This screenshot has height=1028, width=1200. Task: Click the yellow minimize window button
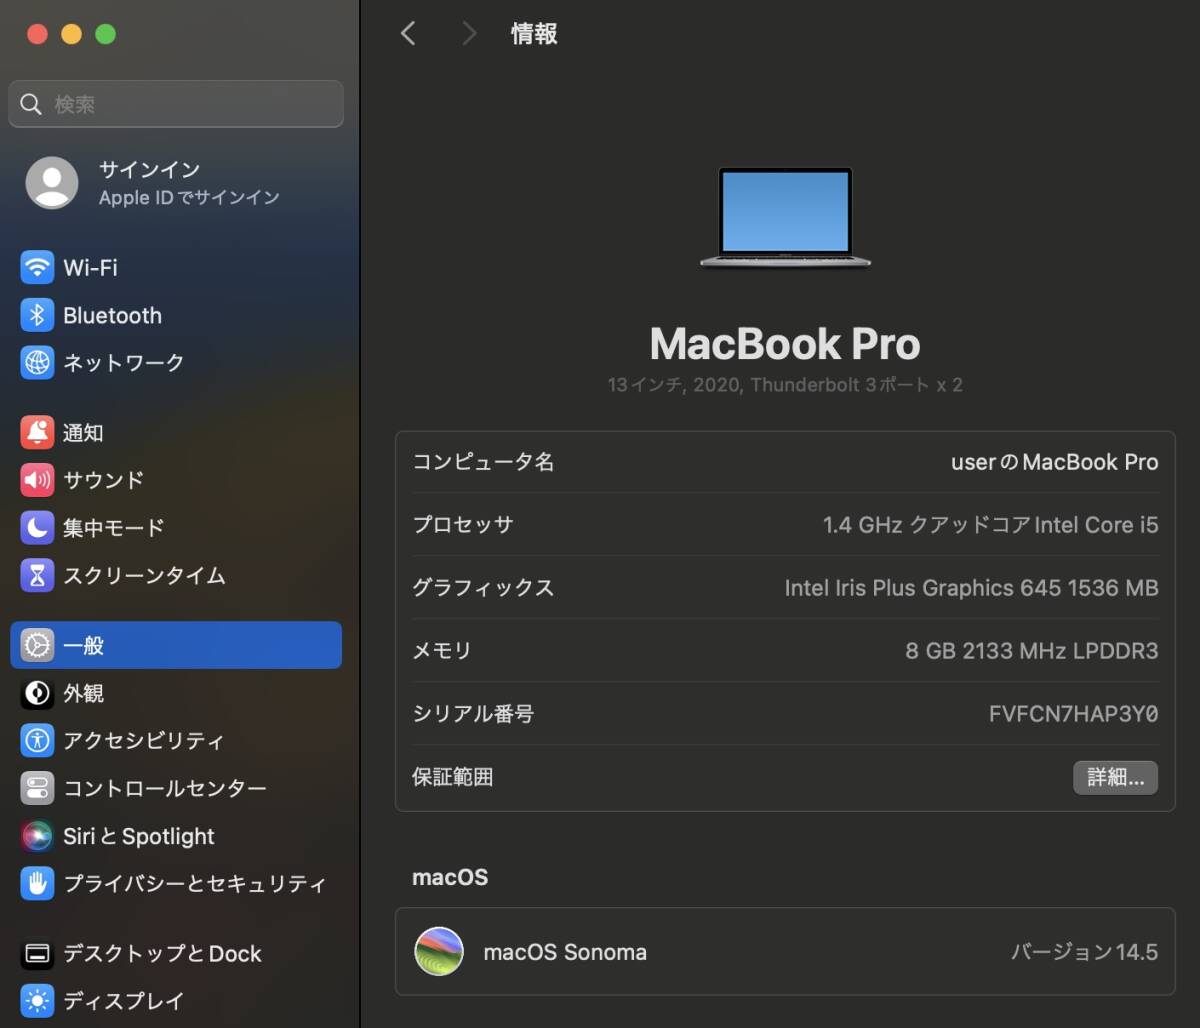71,34
